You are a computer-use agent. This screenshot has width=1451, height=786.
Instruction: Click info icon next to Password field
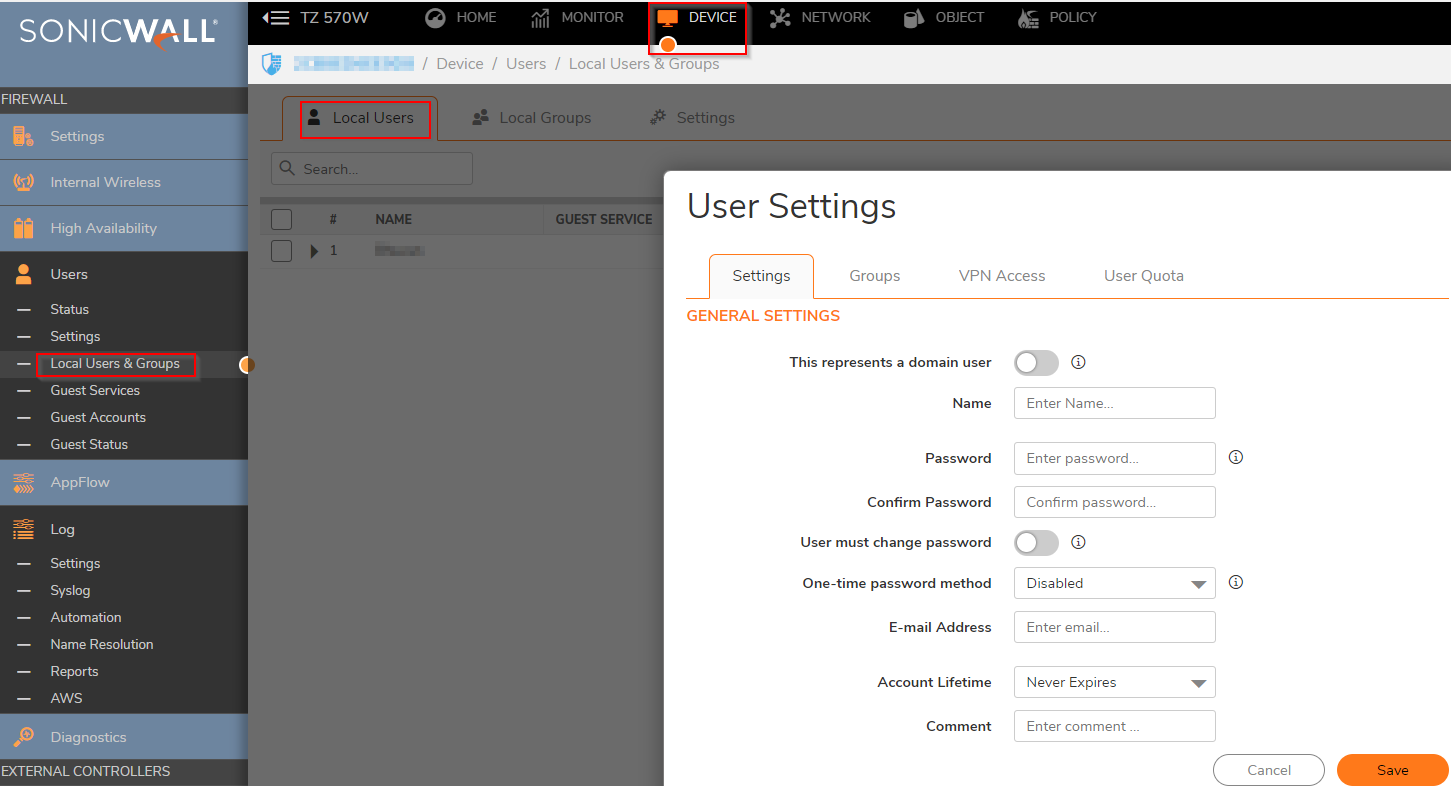click(x=1236, y=457)
